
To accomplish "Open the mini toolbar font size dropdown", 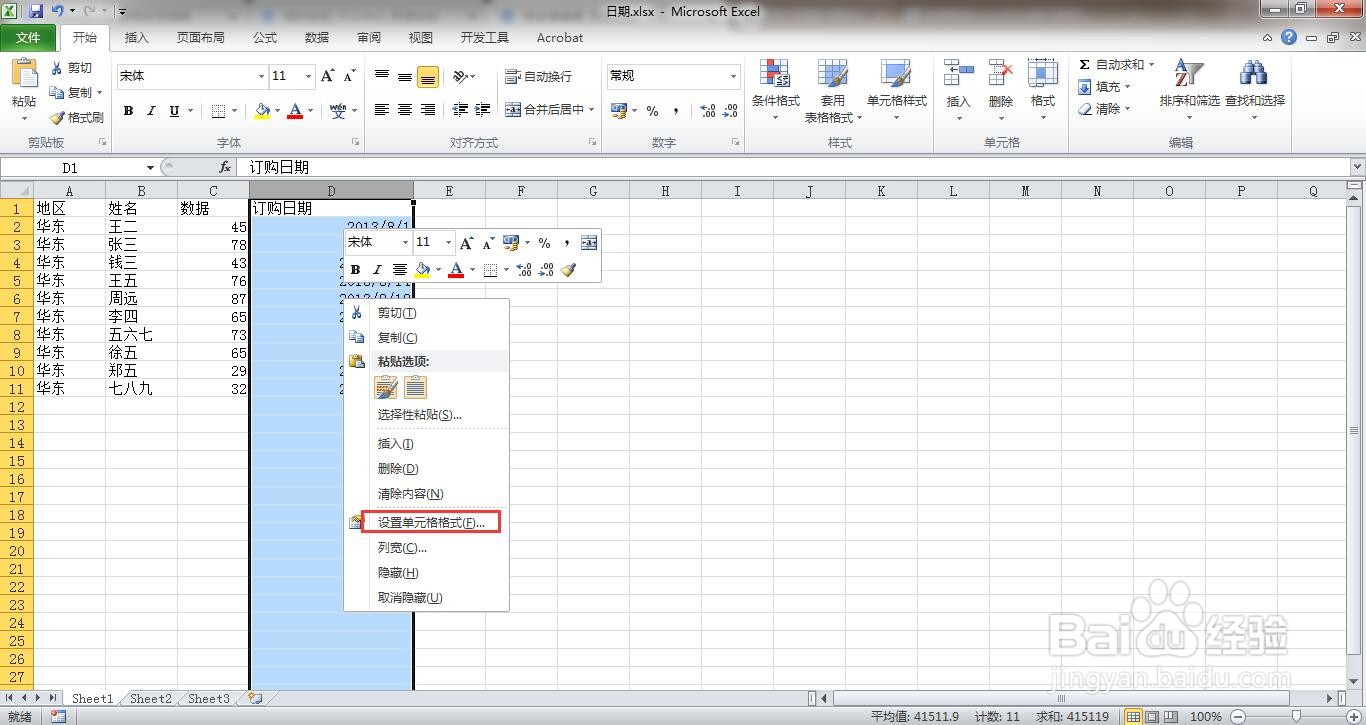I will pyautogui.click(x=448, y=242).
